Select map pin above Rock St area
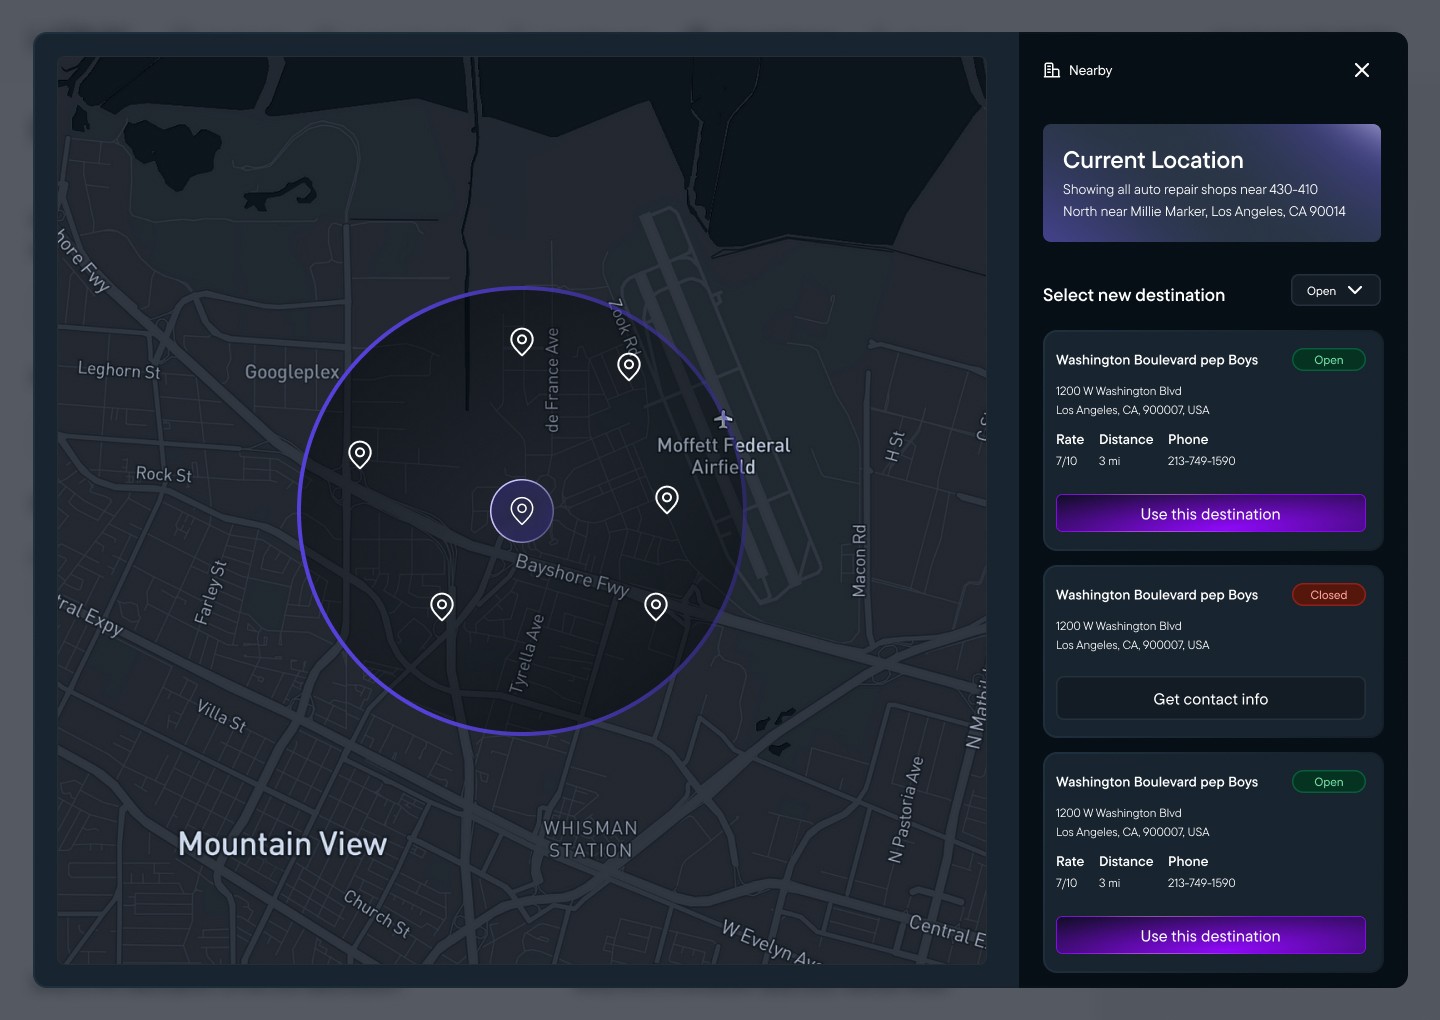Image resolution: width=1440 pixels, height=1020 pixels. click(360, 455)
